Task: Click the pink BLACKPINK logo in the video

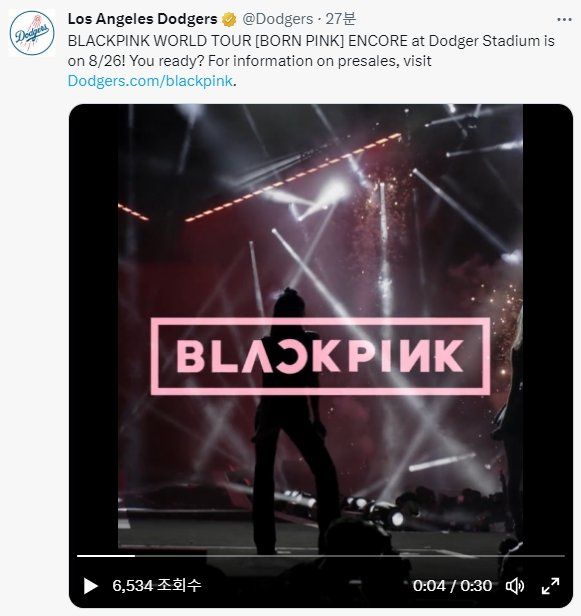Action: tap(321, 356)
